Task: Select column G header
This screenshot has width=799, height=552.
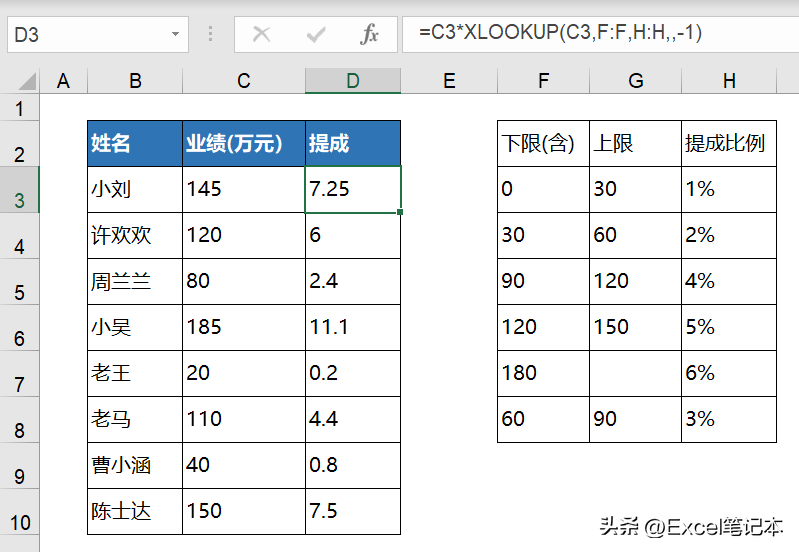Action: [x=635, y=81]
